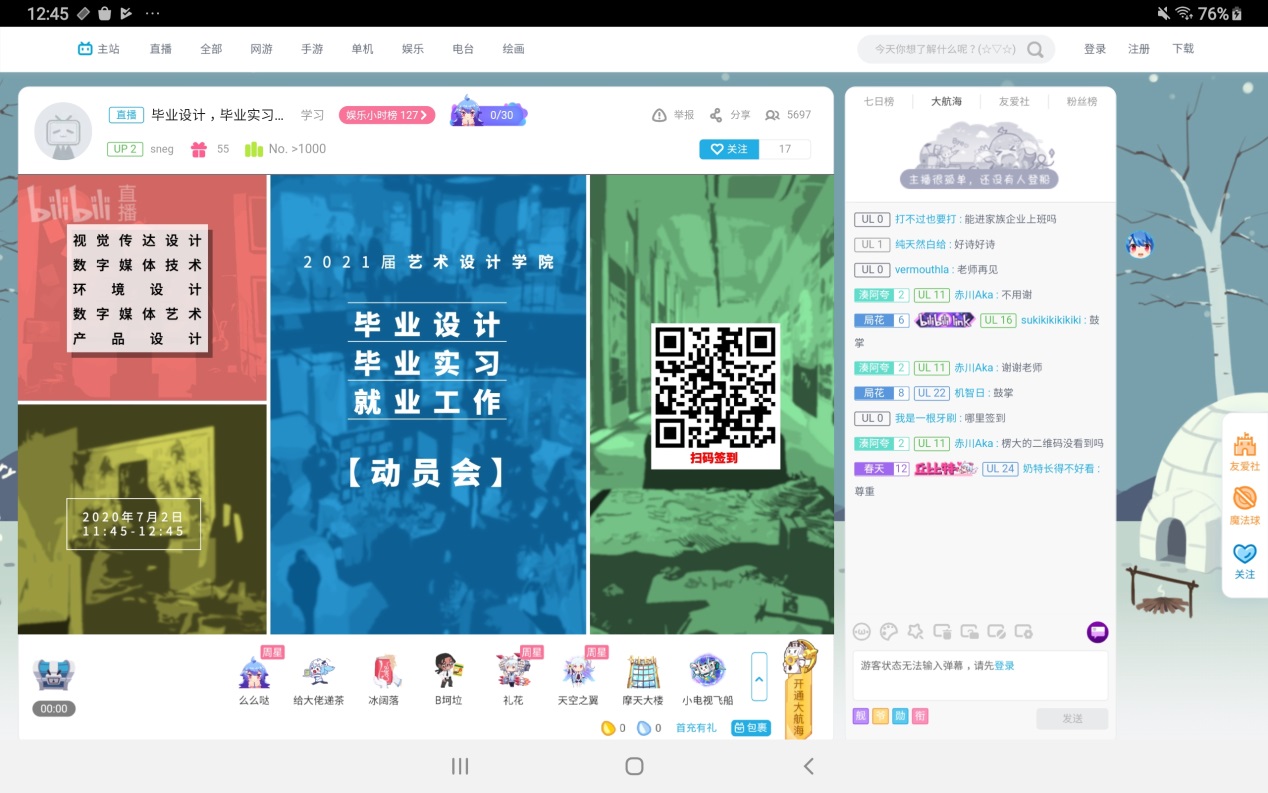Viewport: 1268px width, 793px height.
Task: Click the search input field
Action: tap(945, 49)
